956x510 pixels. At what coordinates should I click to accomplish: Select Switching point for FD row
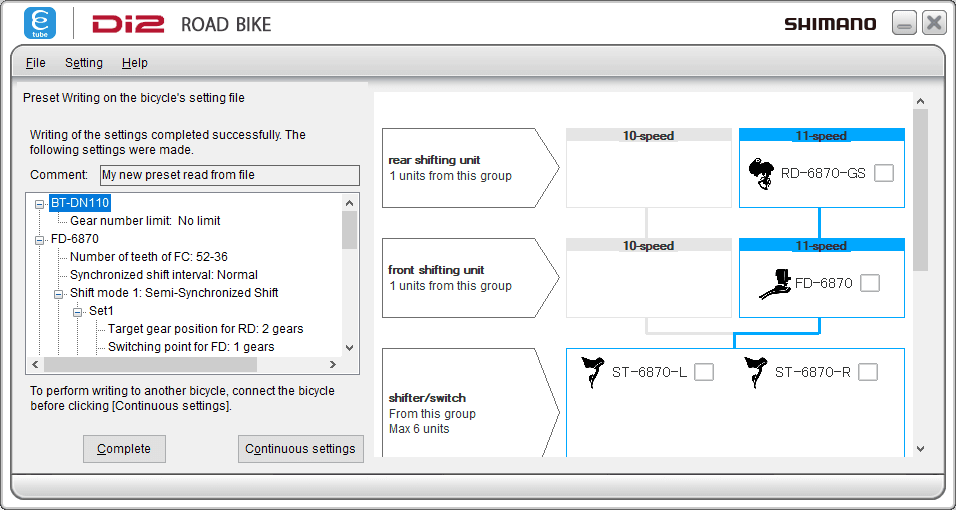191,347
